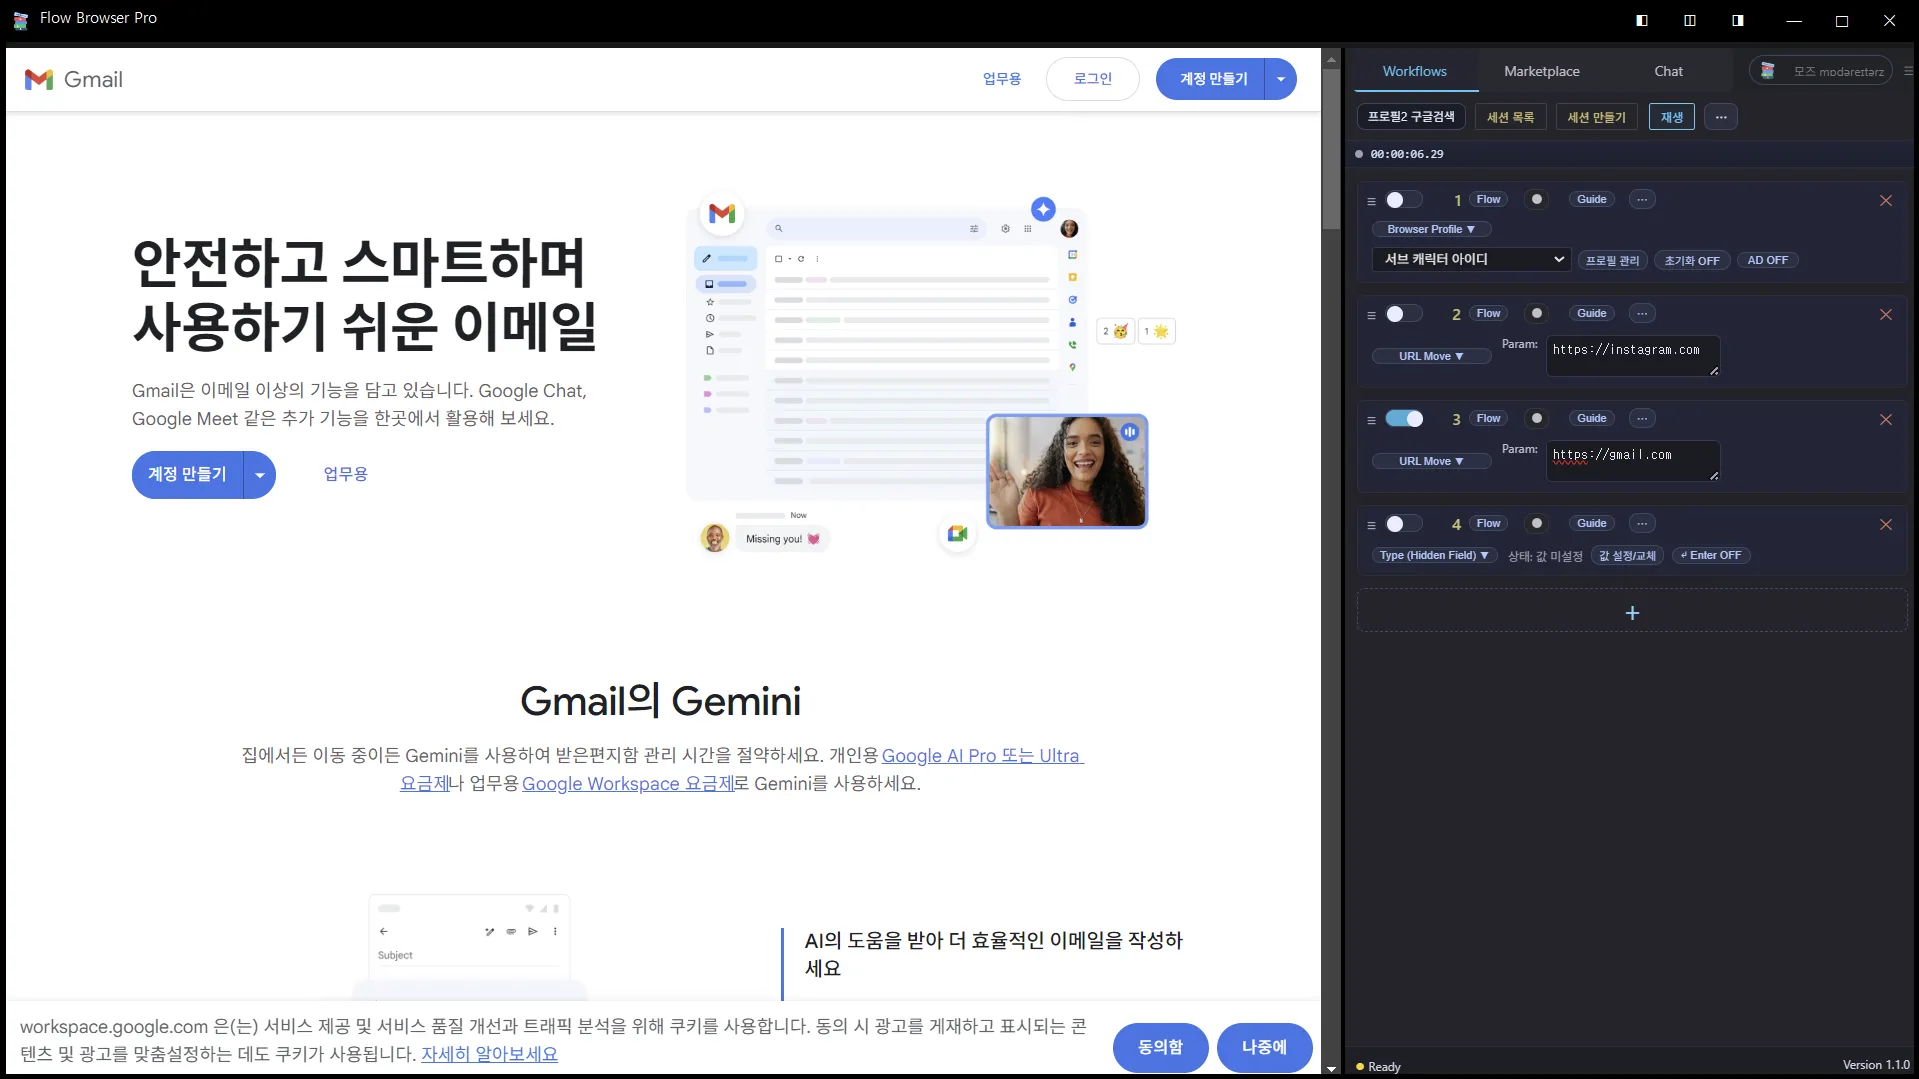Image resolution: width=1919 pixels, height=1079 pixels.
Task: Switch to the Chat tab
Action: pyautogui.click(x=1668, y=70)
